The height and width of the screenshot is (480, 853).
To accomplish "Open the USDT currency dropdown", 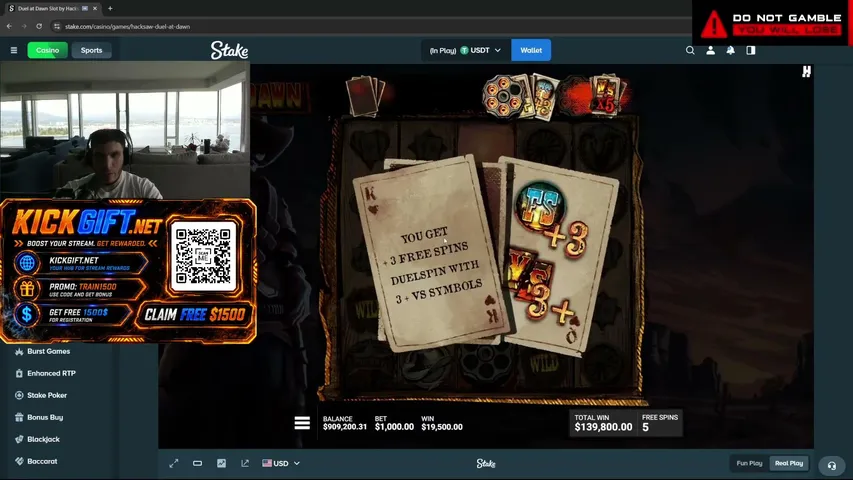I will tap(465, 50).
